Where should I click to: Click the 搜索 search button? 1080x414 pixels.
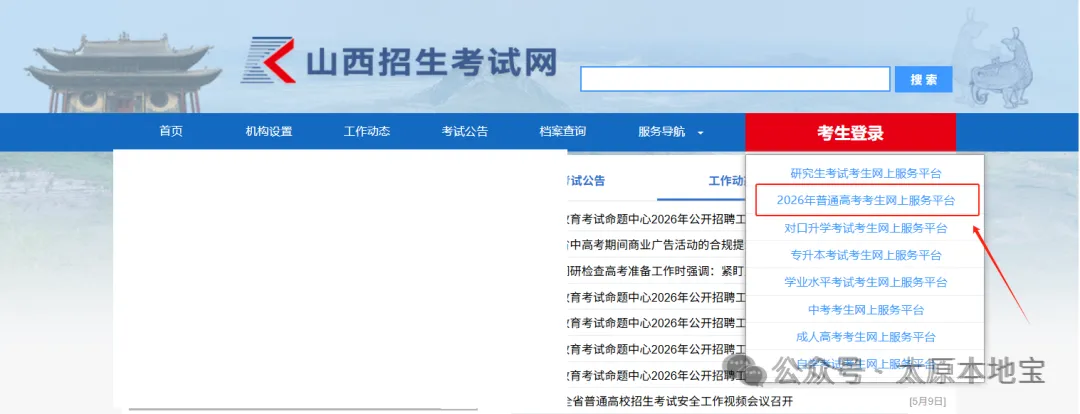coord(924,79)
